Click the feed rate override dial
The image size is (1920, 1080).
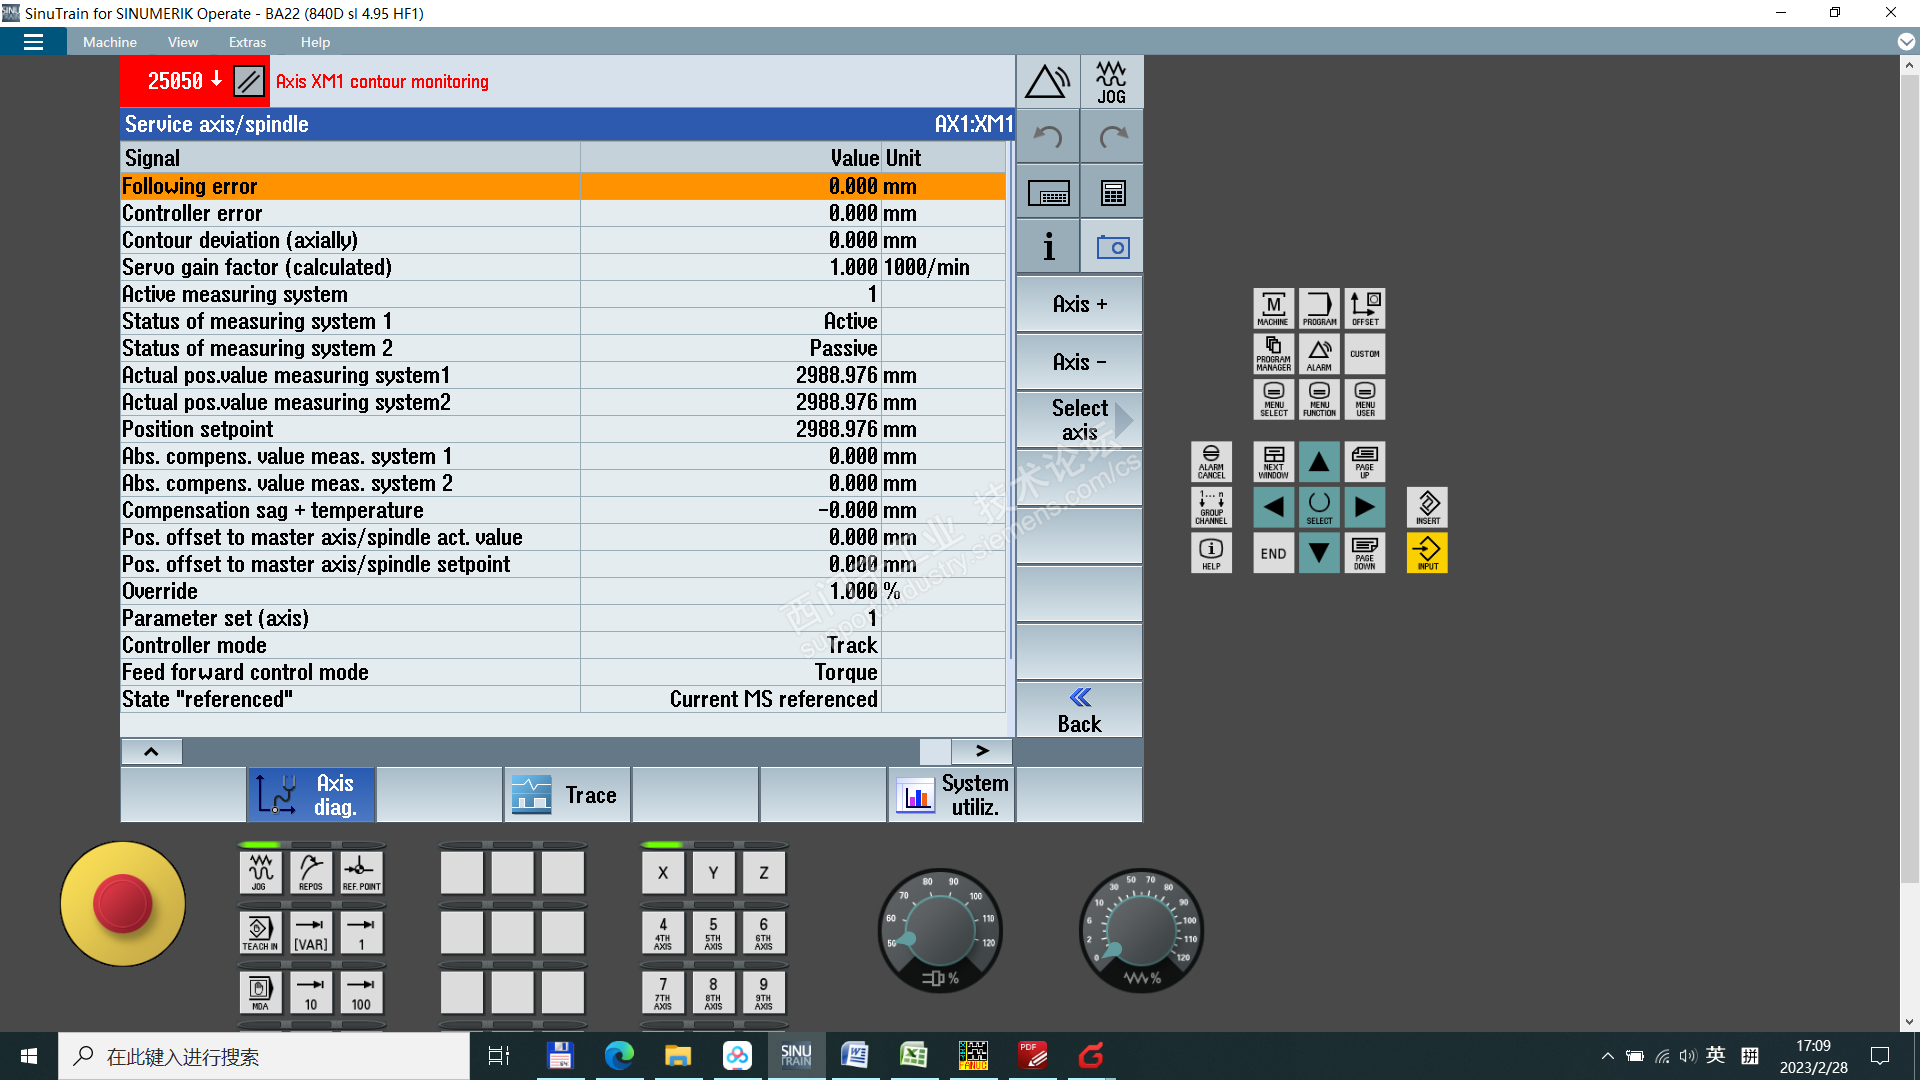click(x=1141, y=931)
